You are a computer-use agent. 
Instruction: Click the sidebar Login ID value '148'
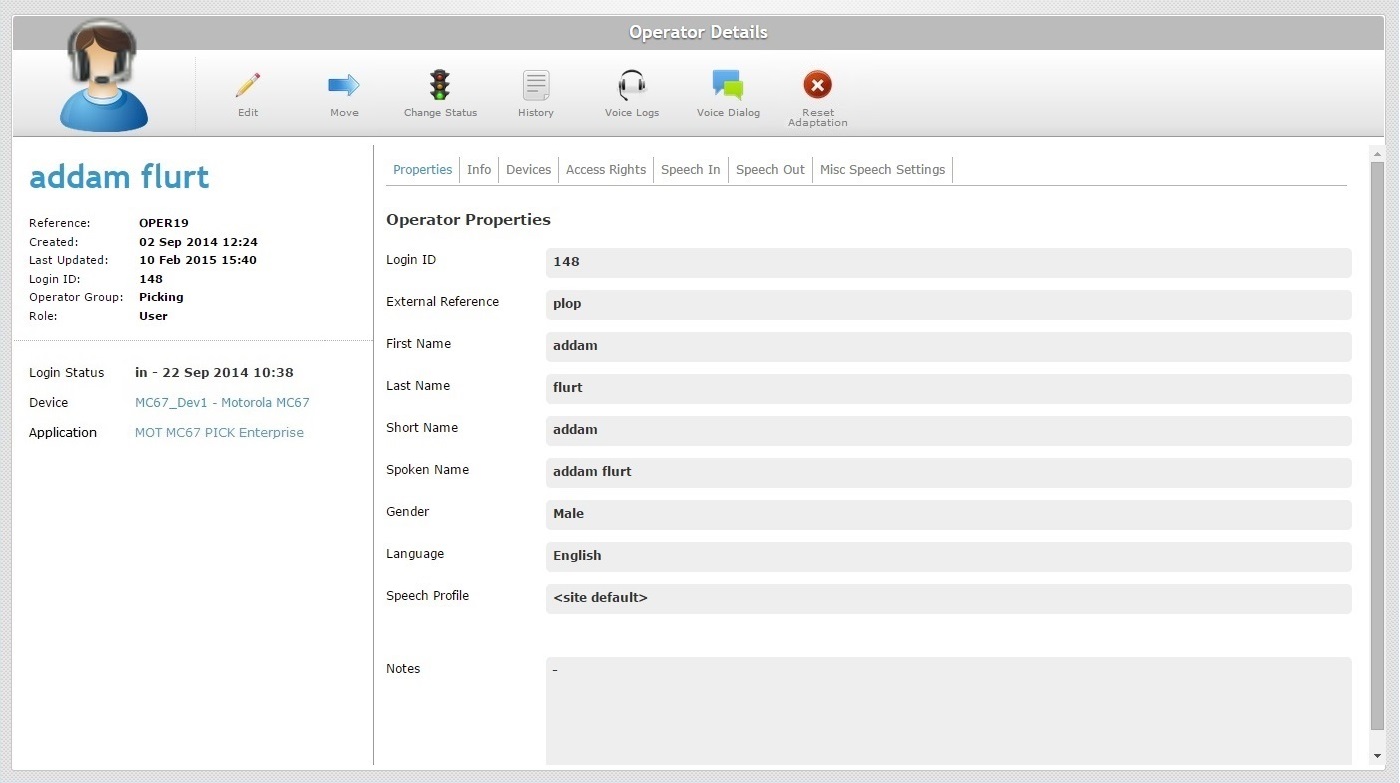click(x=151, y=279)
